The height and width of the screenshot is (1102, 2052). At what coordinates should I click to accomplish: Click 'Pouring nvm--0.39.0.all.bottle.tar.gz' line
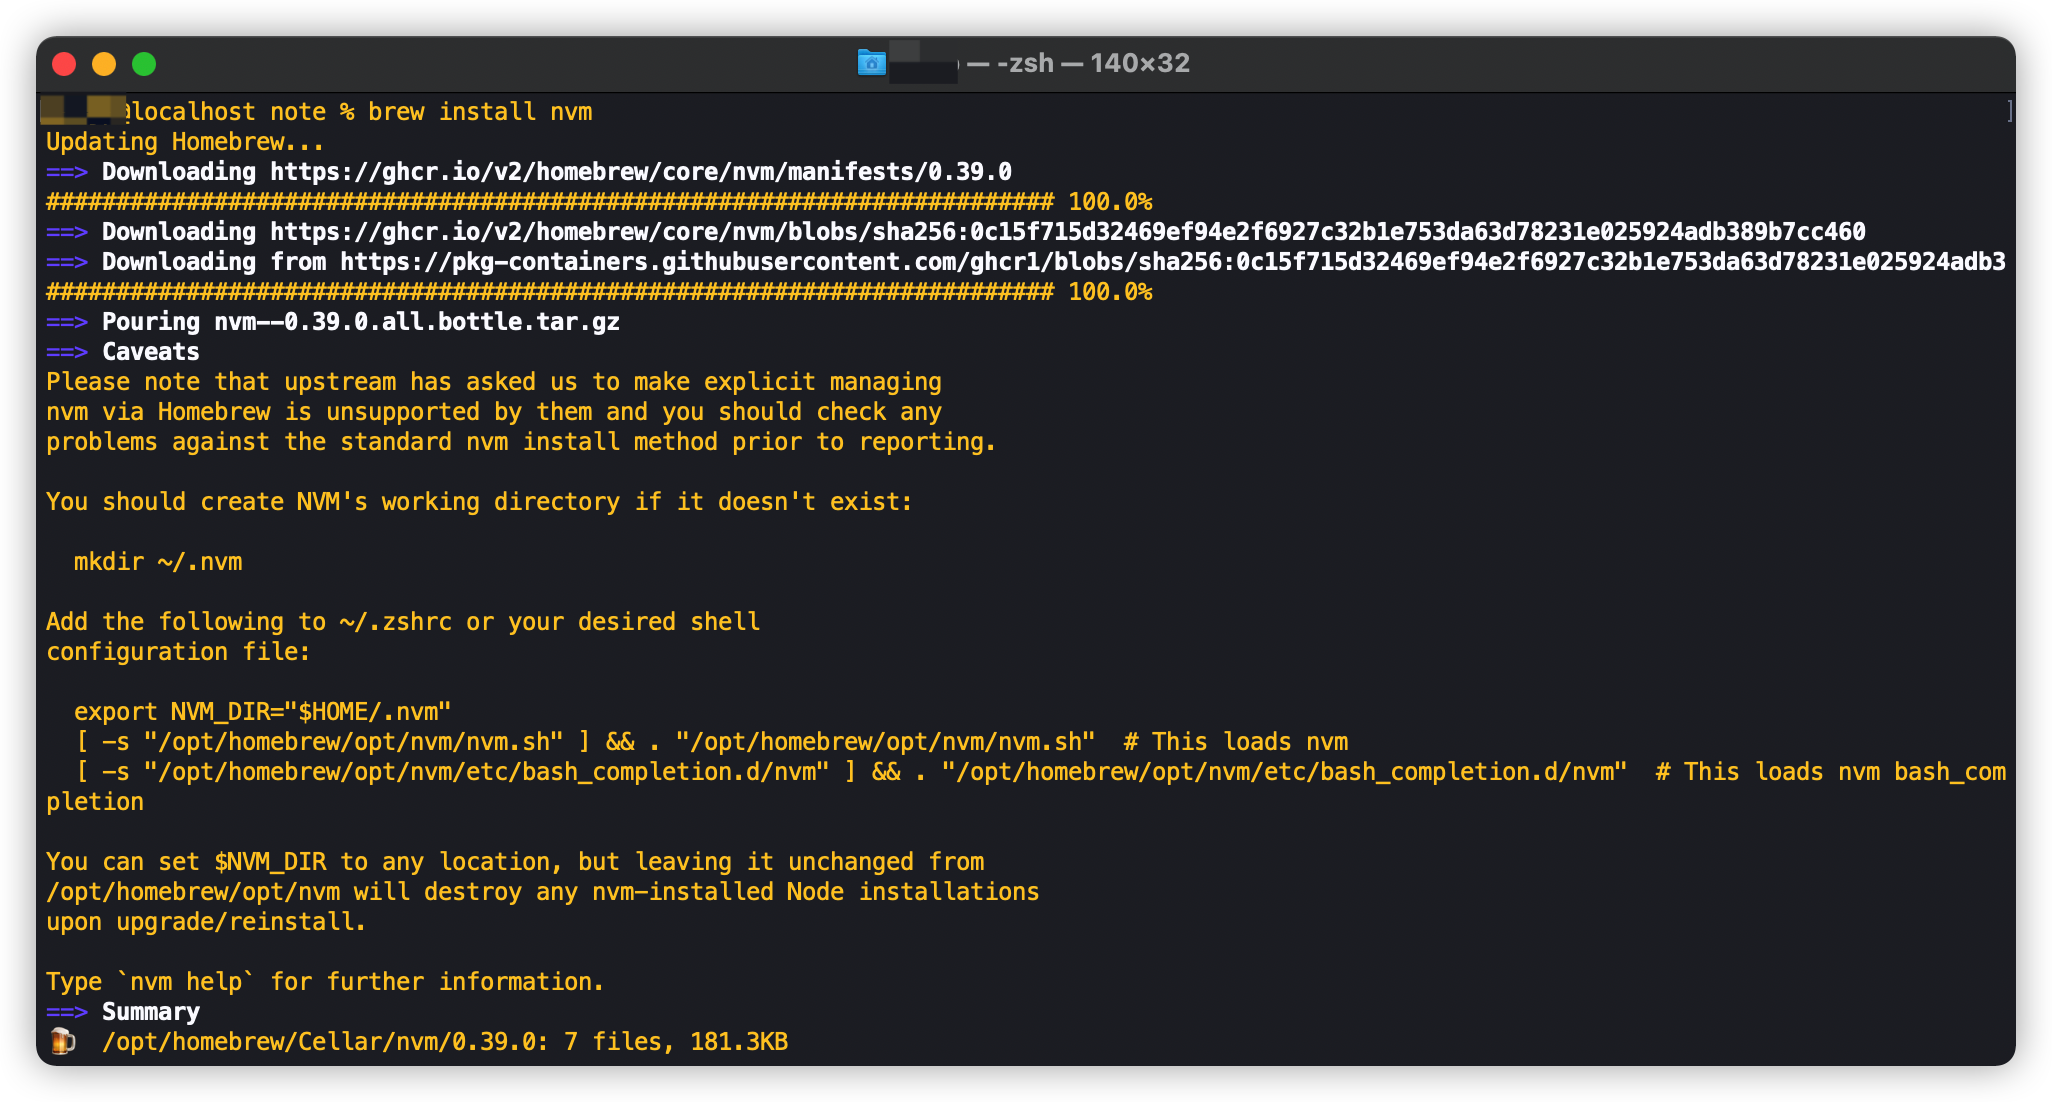pos(361,322)
